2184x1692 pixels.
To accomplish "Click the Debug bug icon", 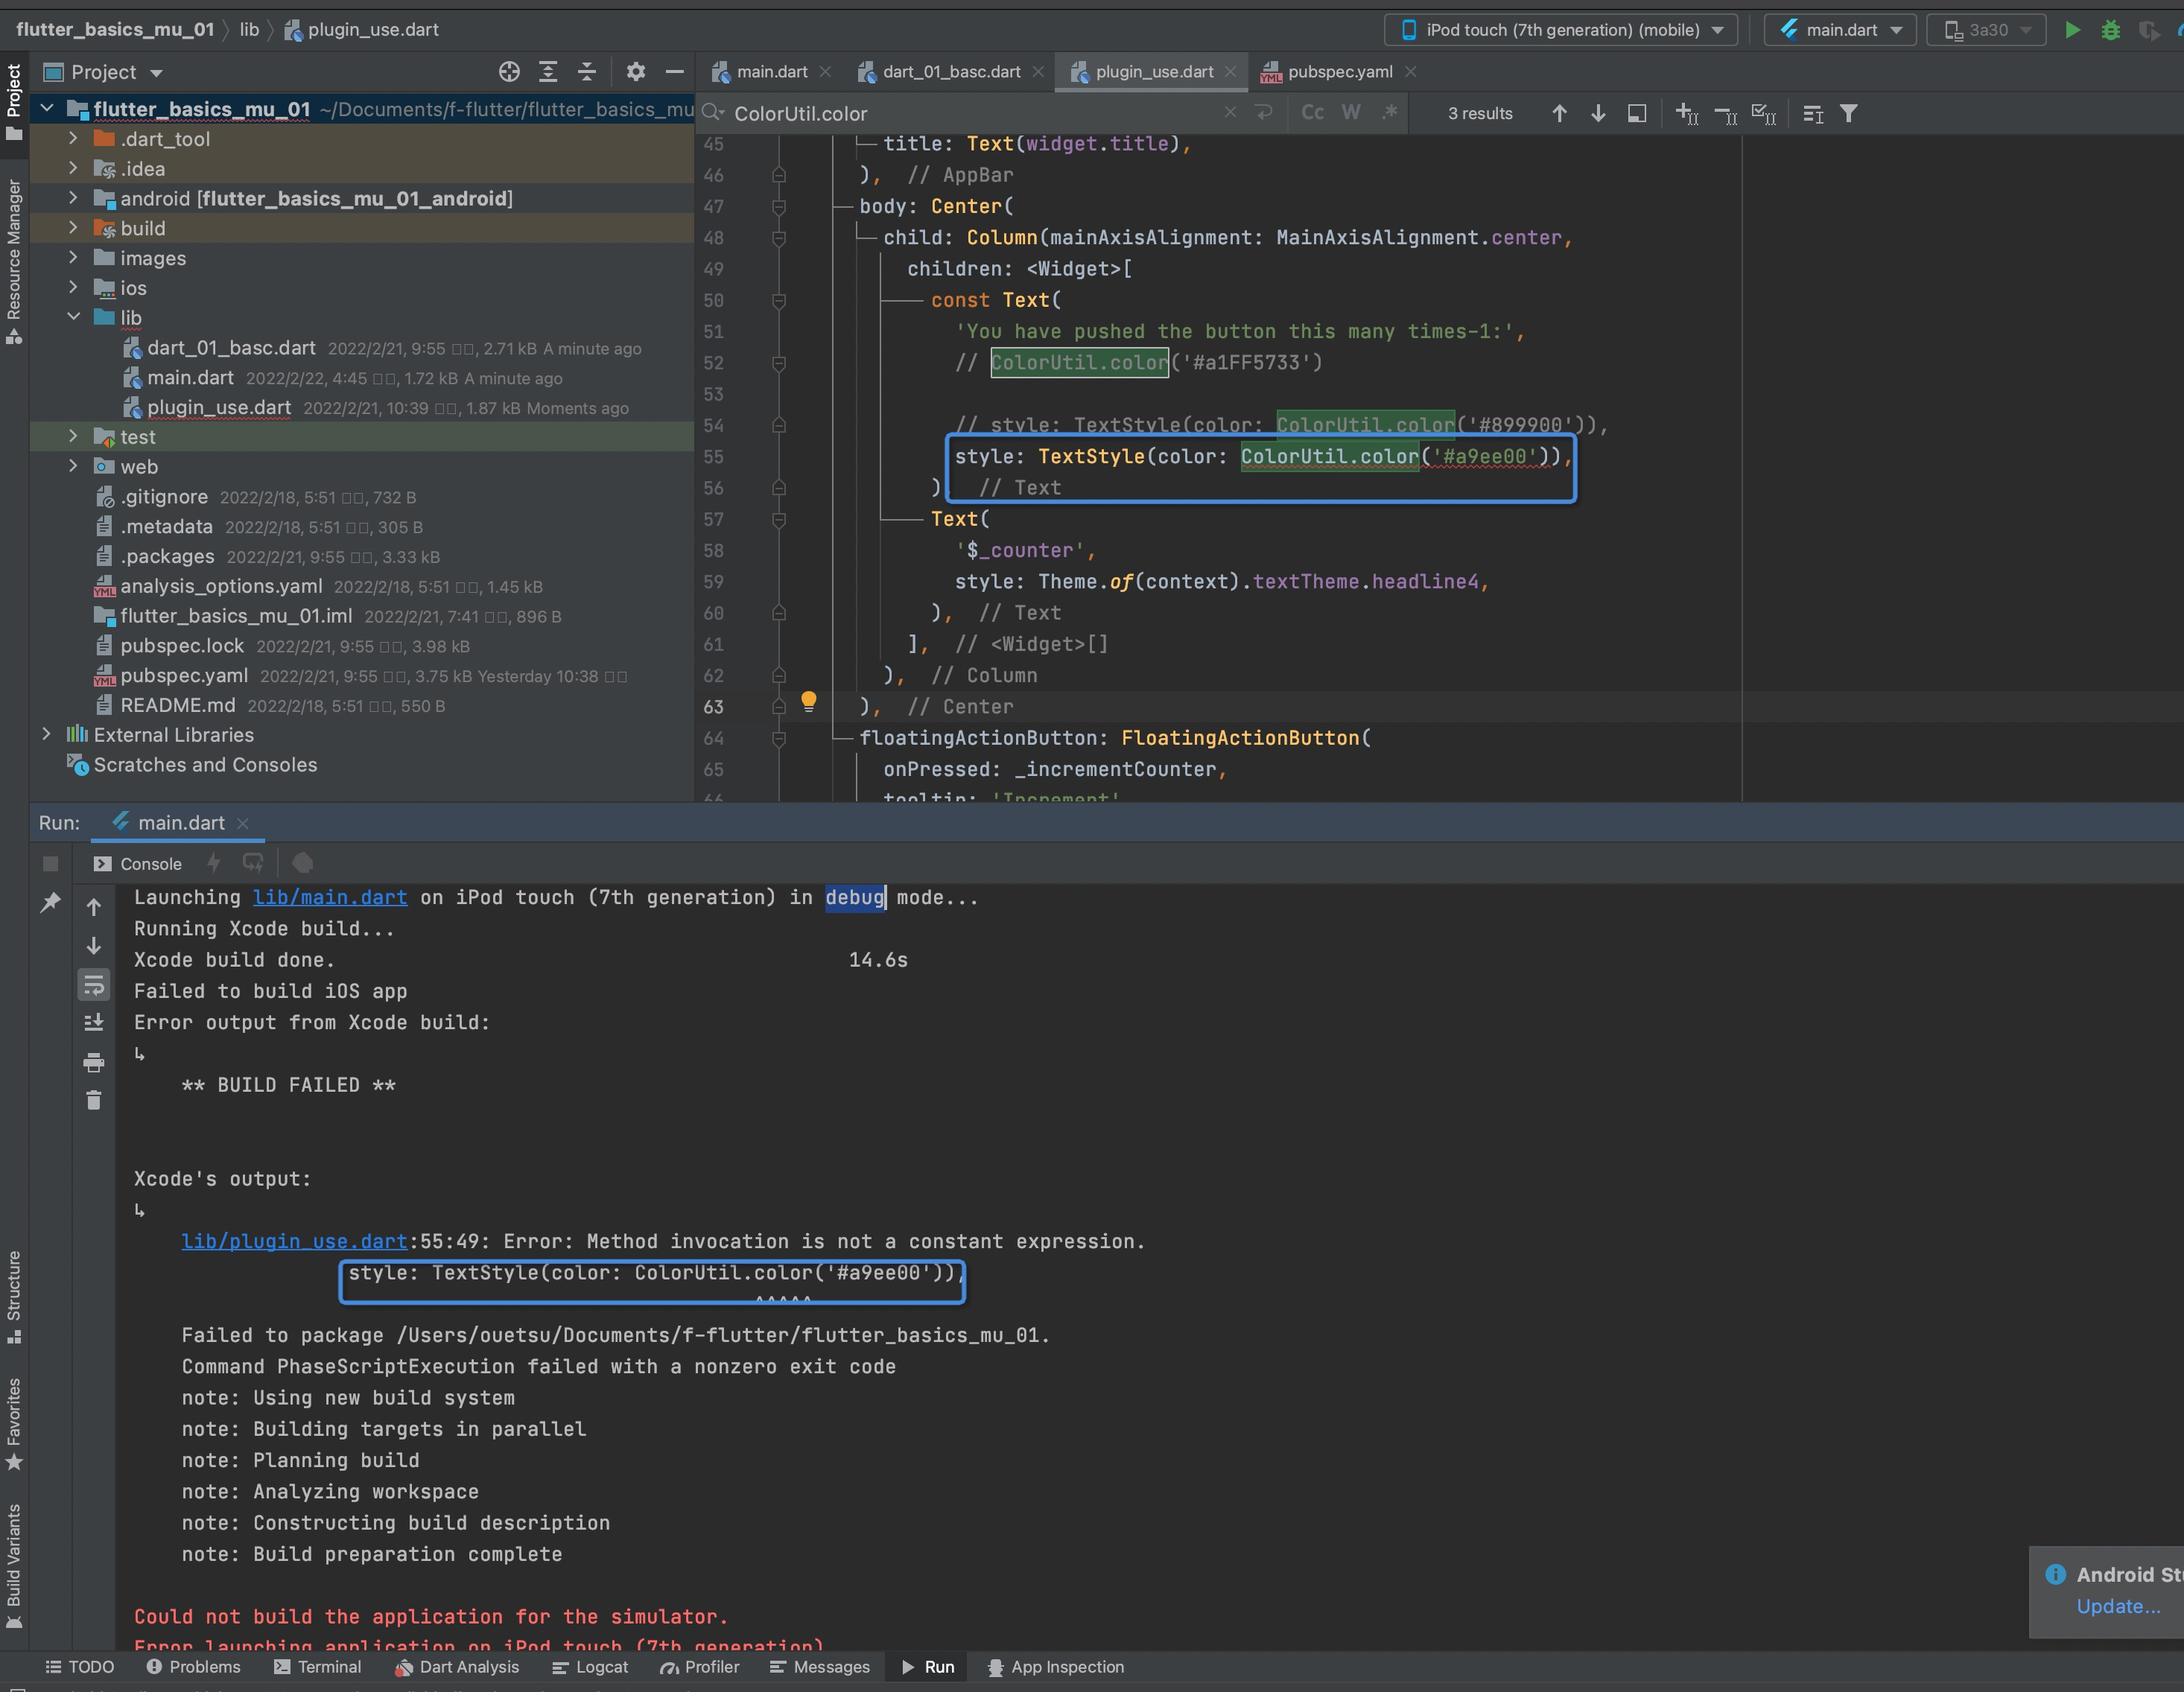I will (2110, 30).
